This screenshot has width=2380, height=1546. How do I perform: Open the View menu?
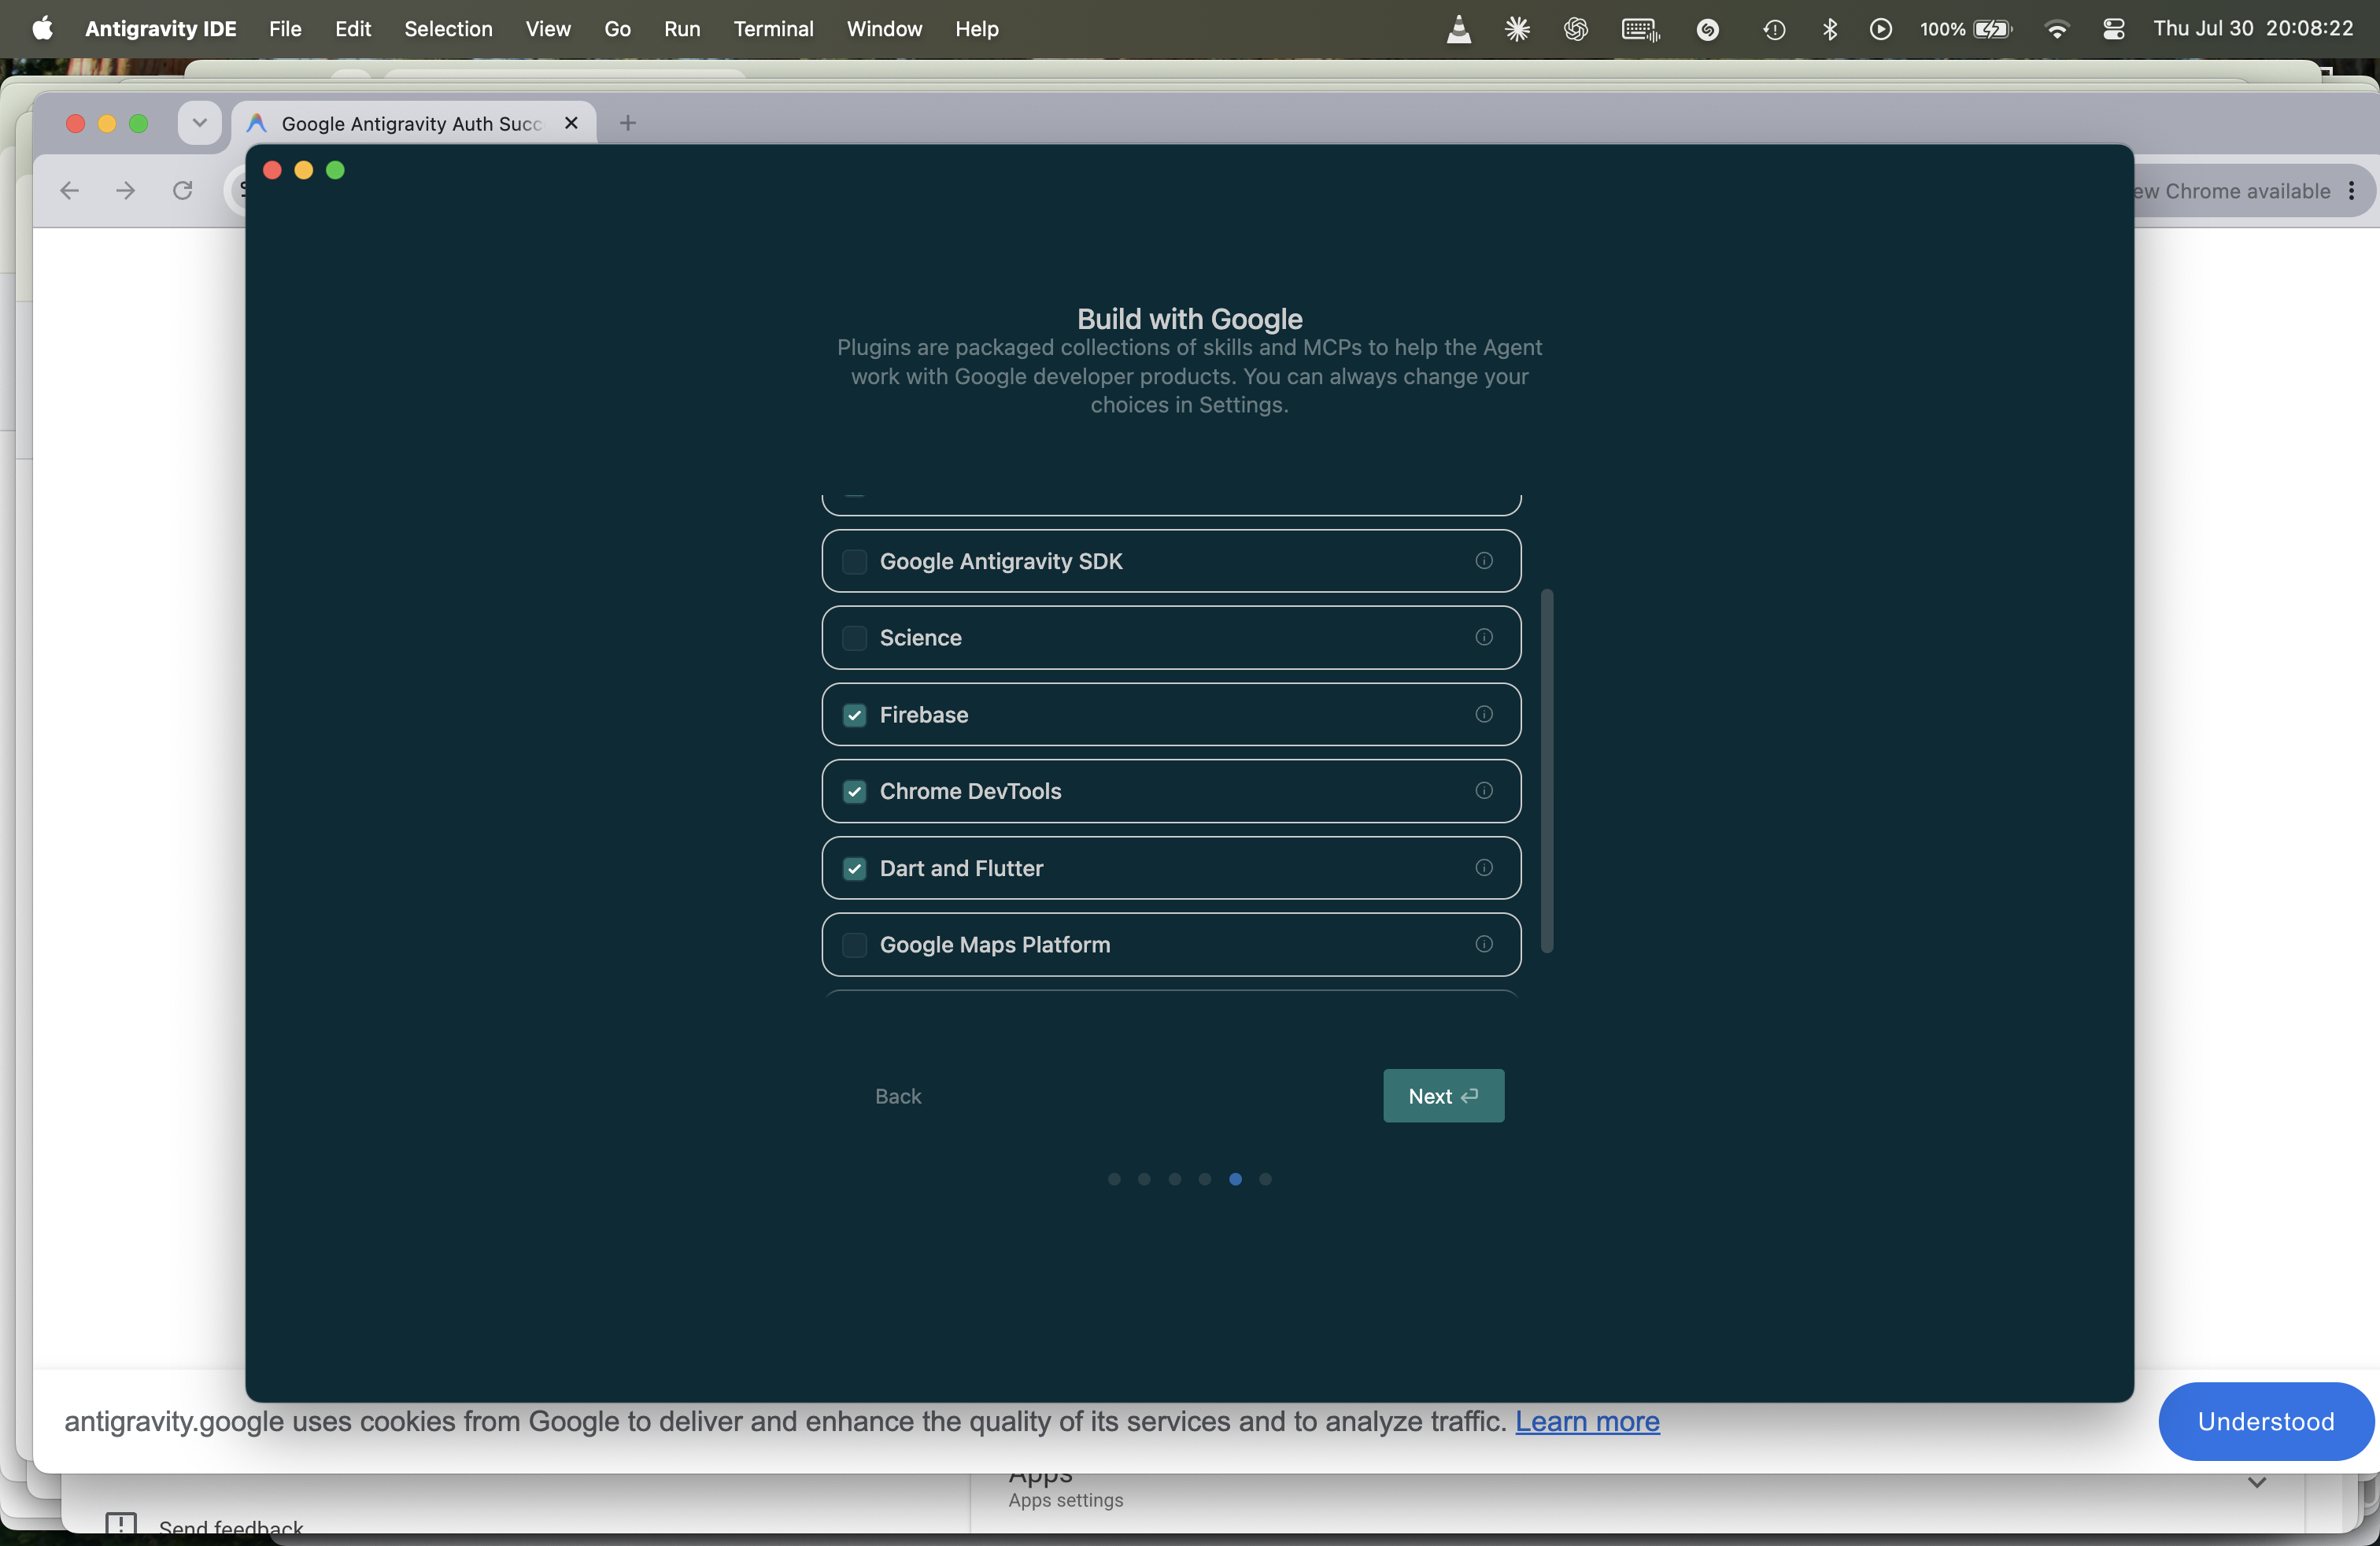548,29
